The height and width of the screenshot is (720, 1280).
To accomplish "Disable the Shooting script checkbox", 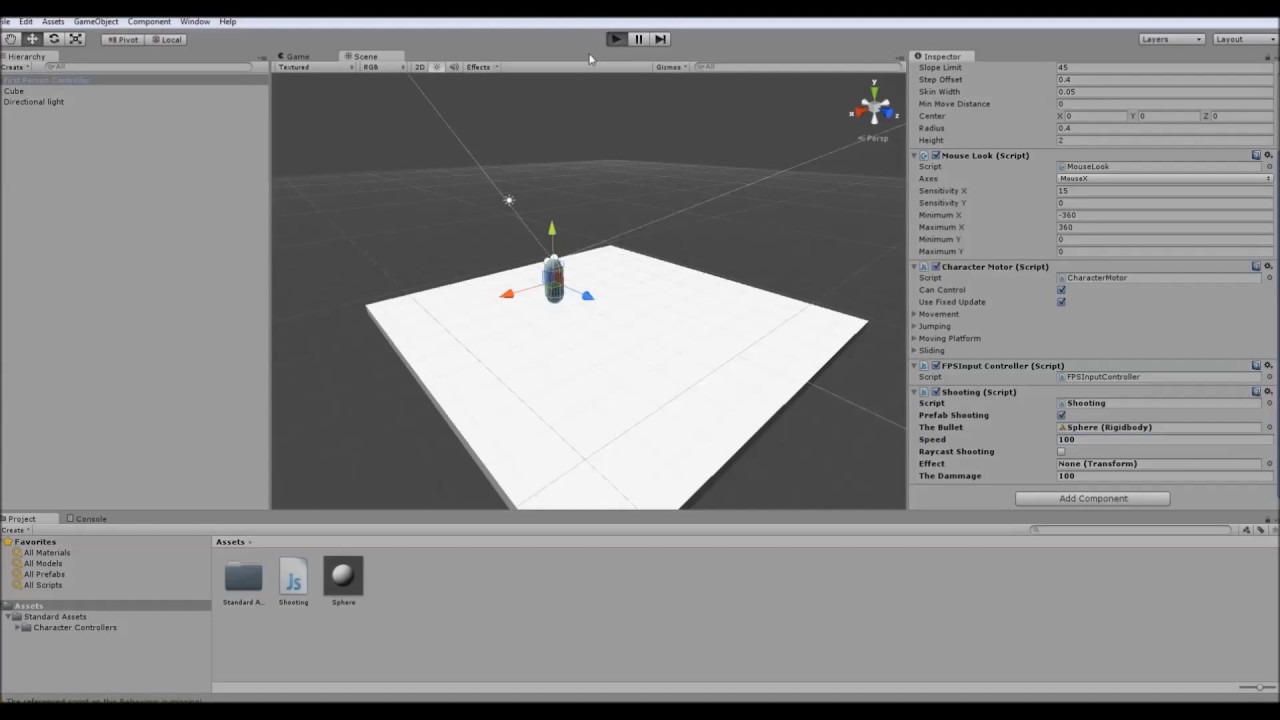I will [935, 391].
